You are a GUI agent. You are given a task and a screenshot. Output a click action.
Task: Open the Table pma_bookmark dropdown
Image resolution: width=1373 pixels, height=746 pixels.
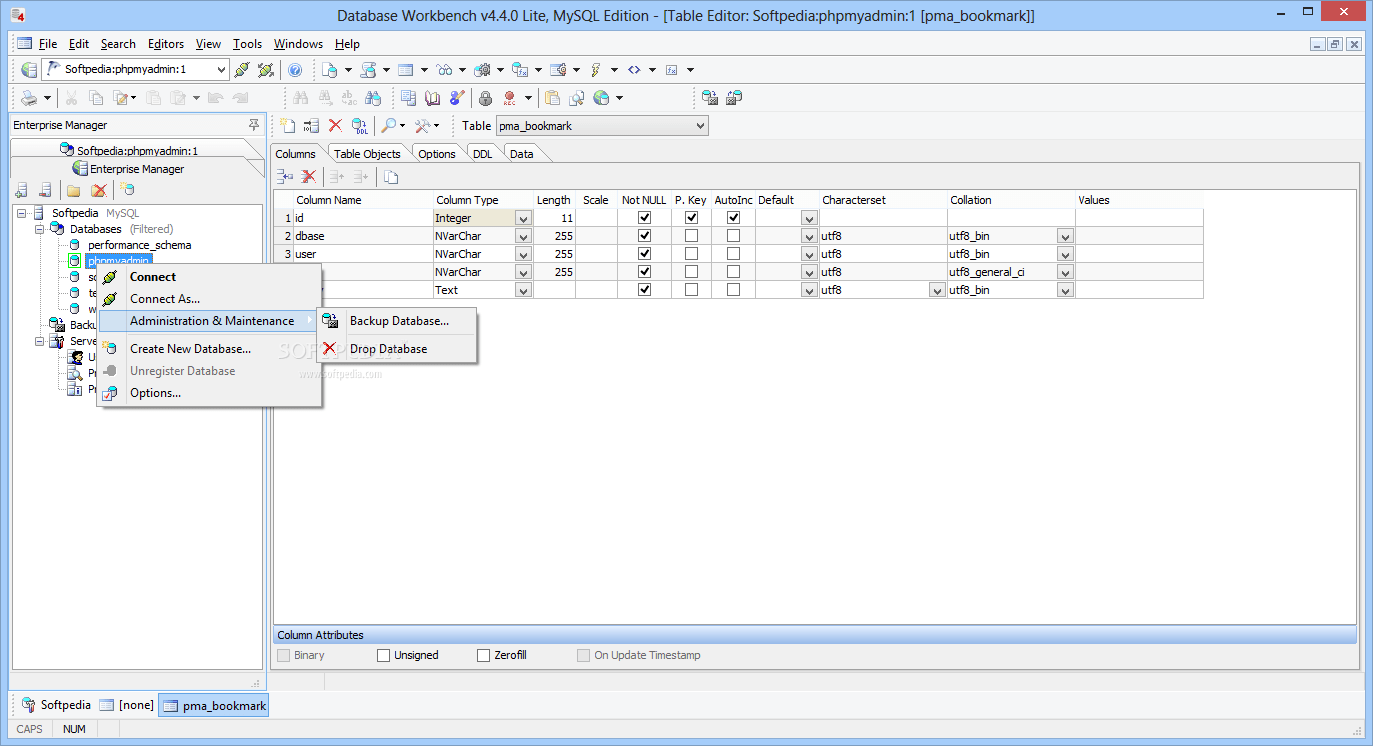[x=700, y=126]
